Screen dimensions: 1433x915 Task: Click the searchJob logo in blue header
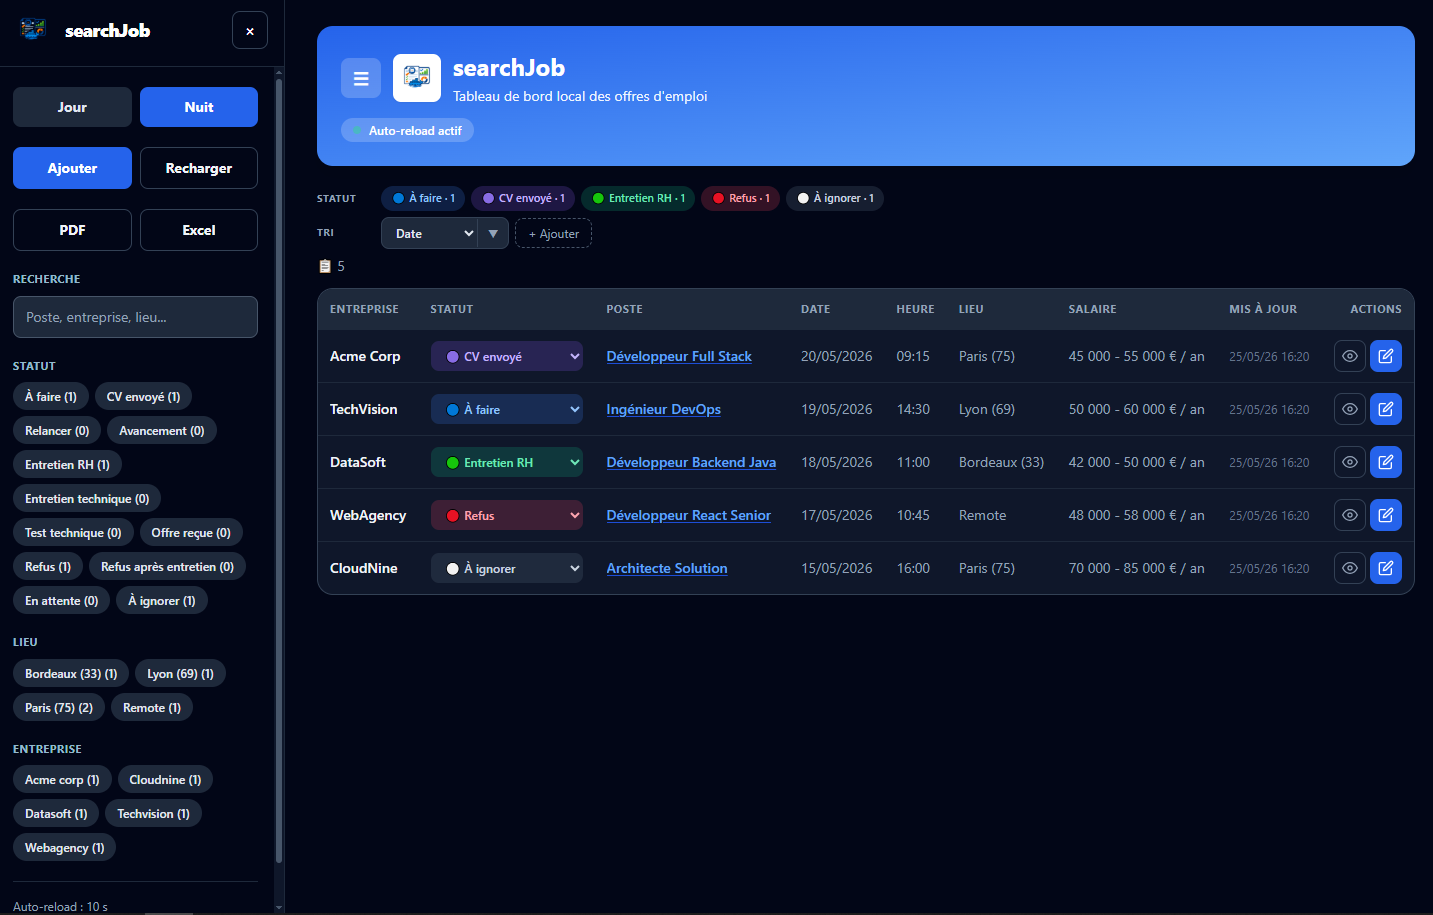[417, 78]
